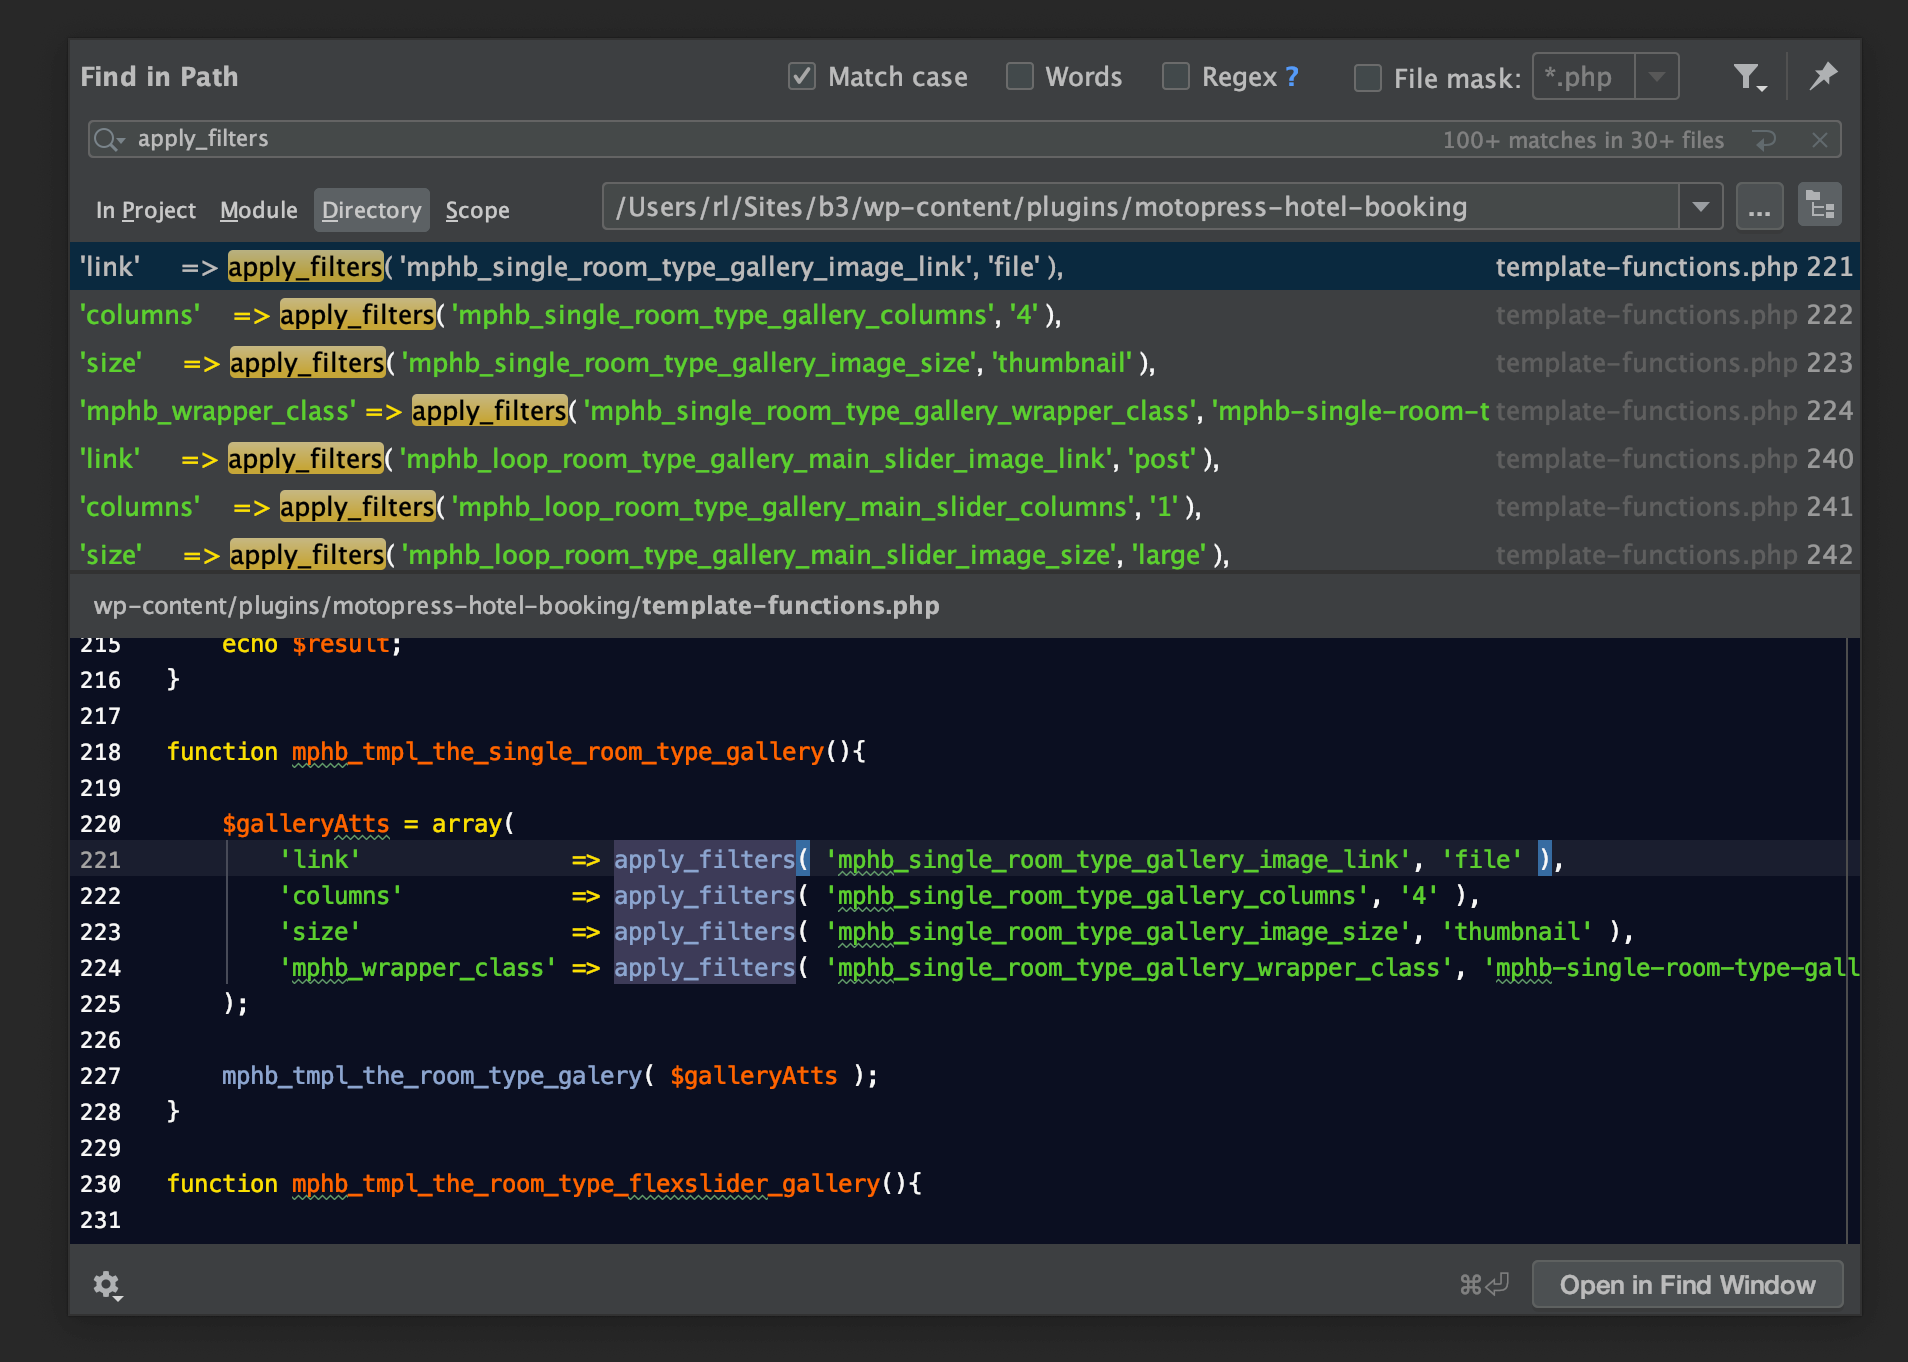Toggle the Match case checkbox

click(x=802, y=76)
